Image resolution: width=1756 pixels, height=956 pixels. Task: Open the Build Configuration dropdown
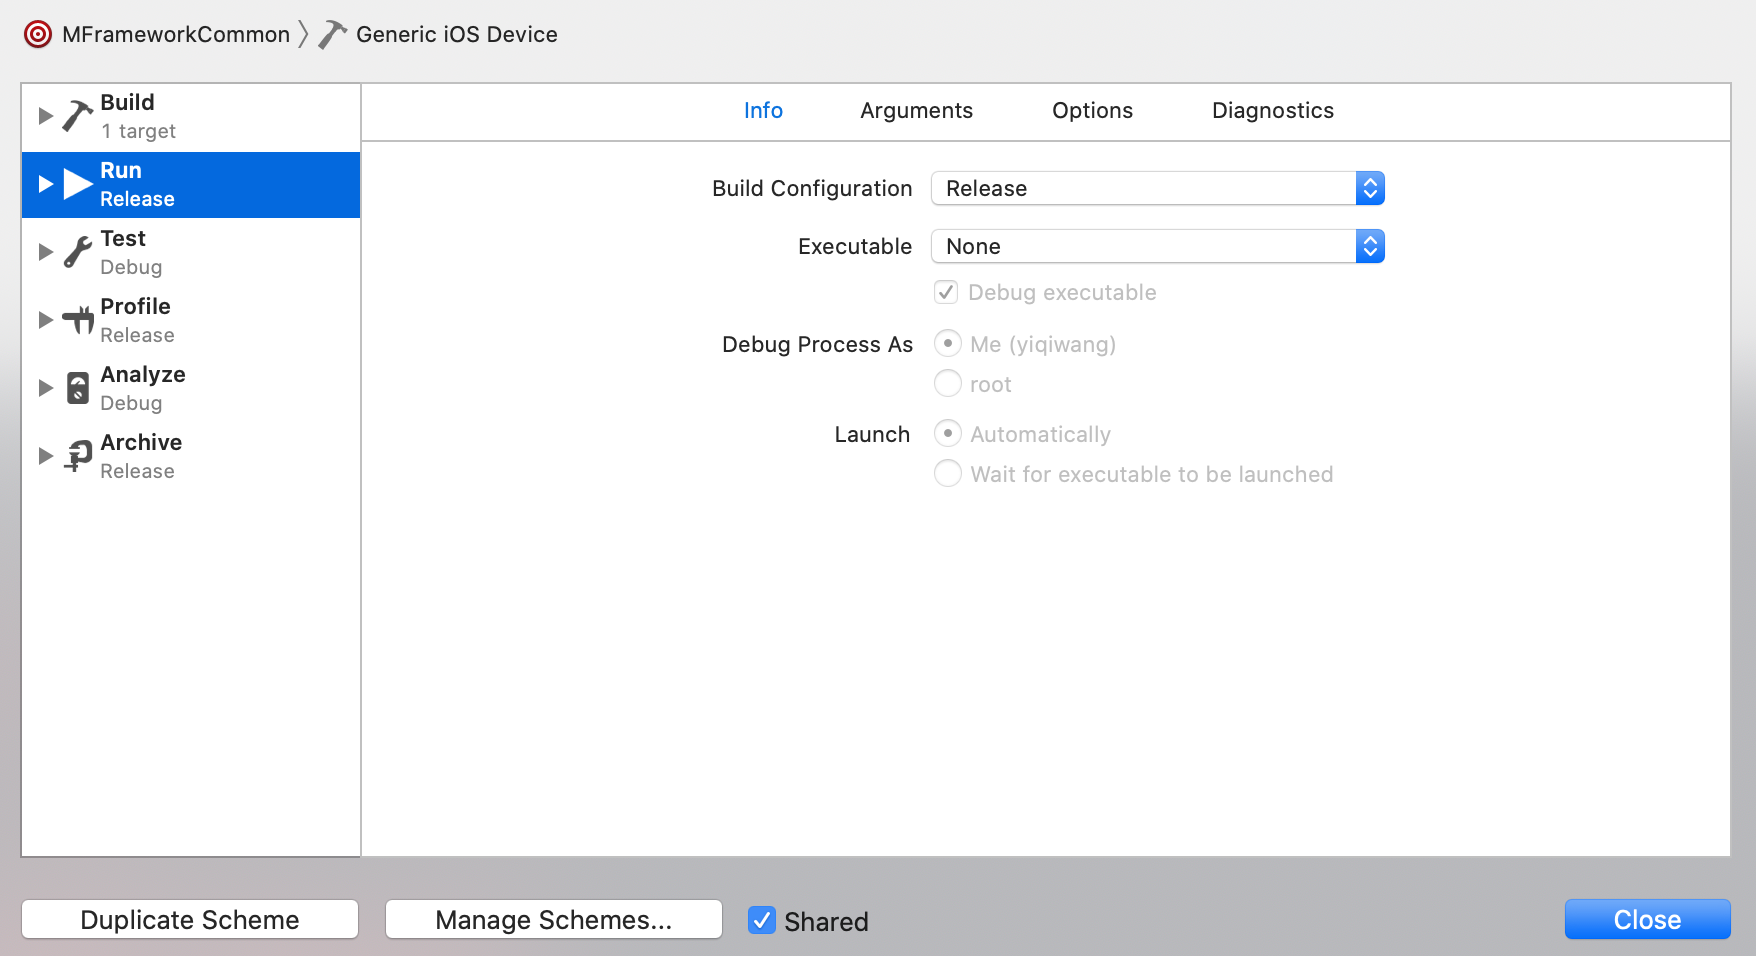pos(1158,188)
